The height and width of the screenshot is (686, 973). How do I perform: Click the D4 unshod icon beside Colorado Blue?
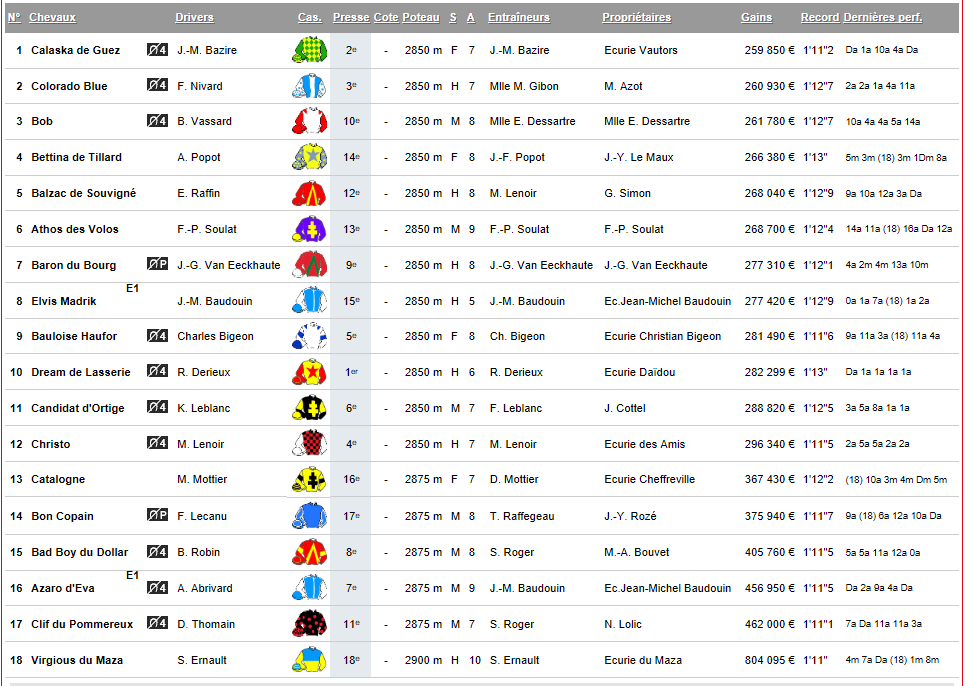click(157, 86)
